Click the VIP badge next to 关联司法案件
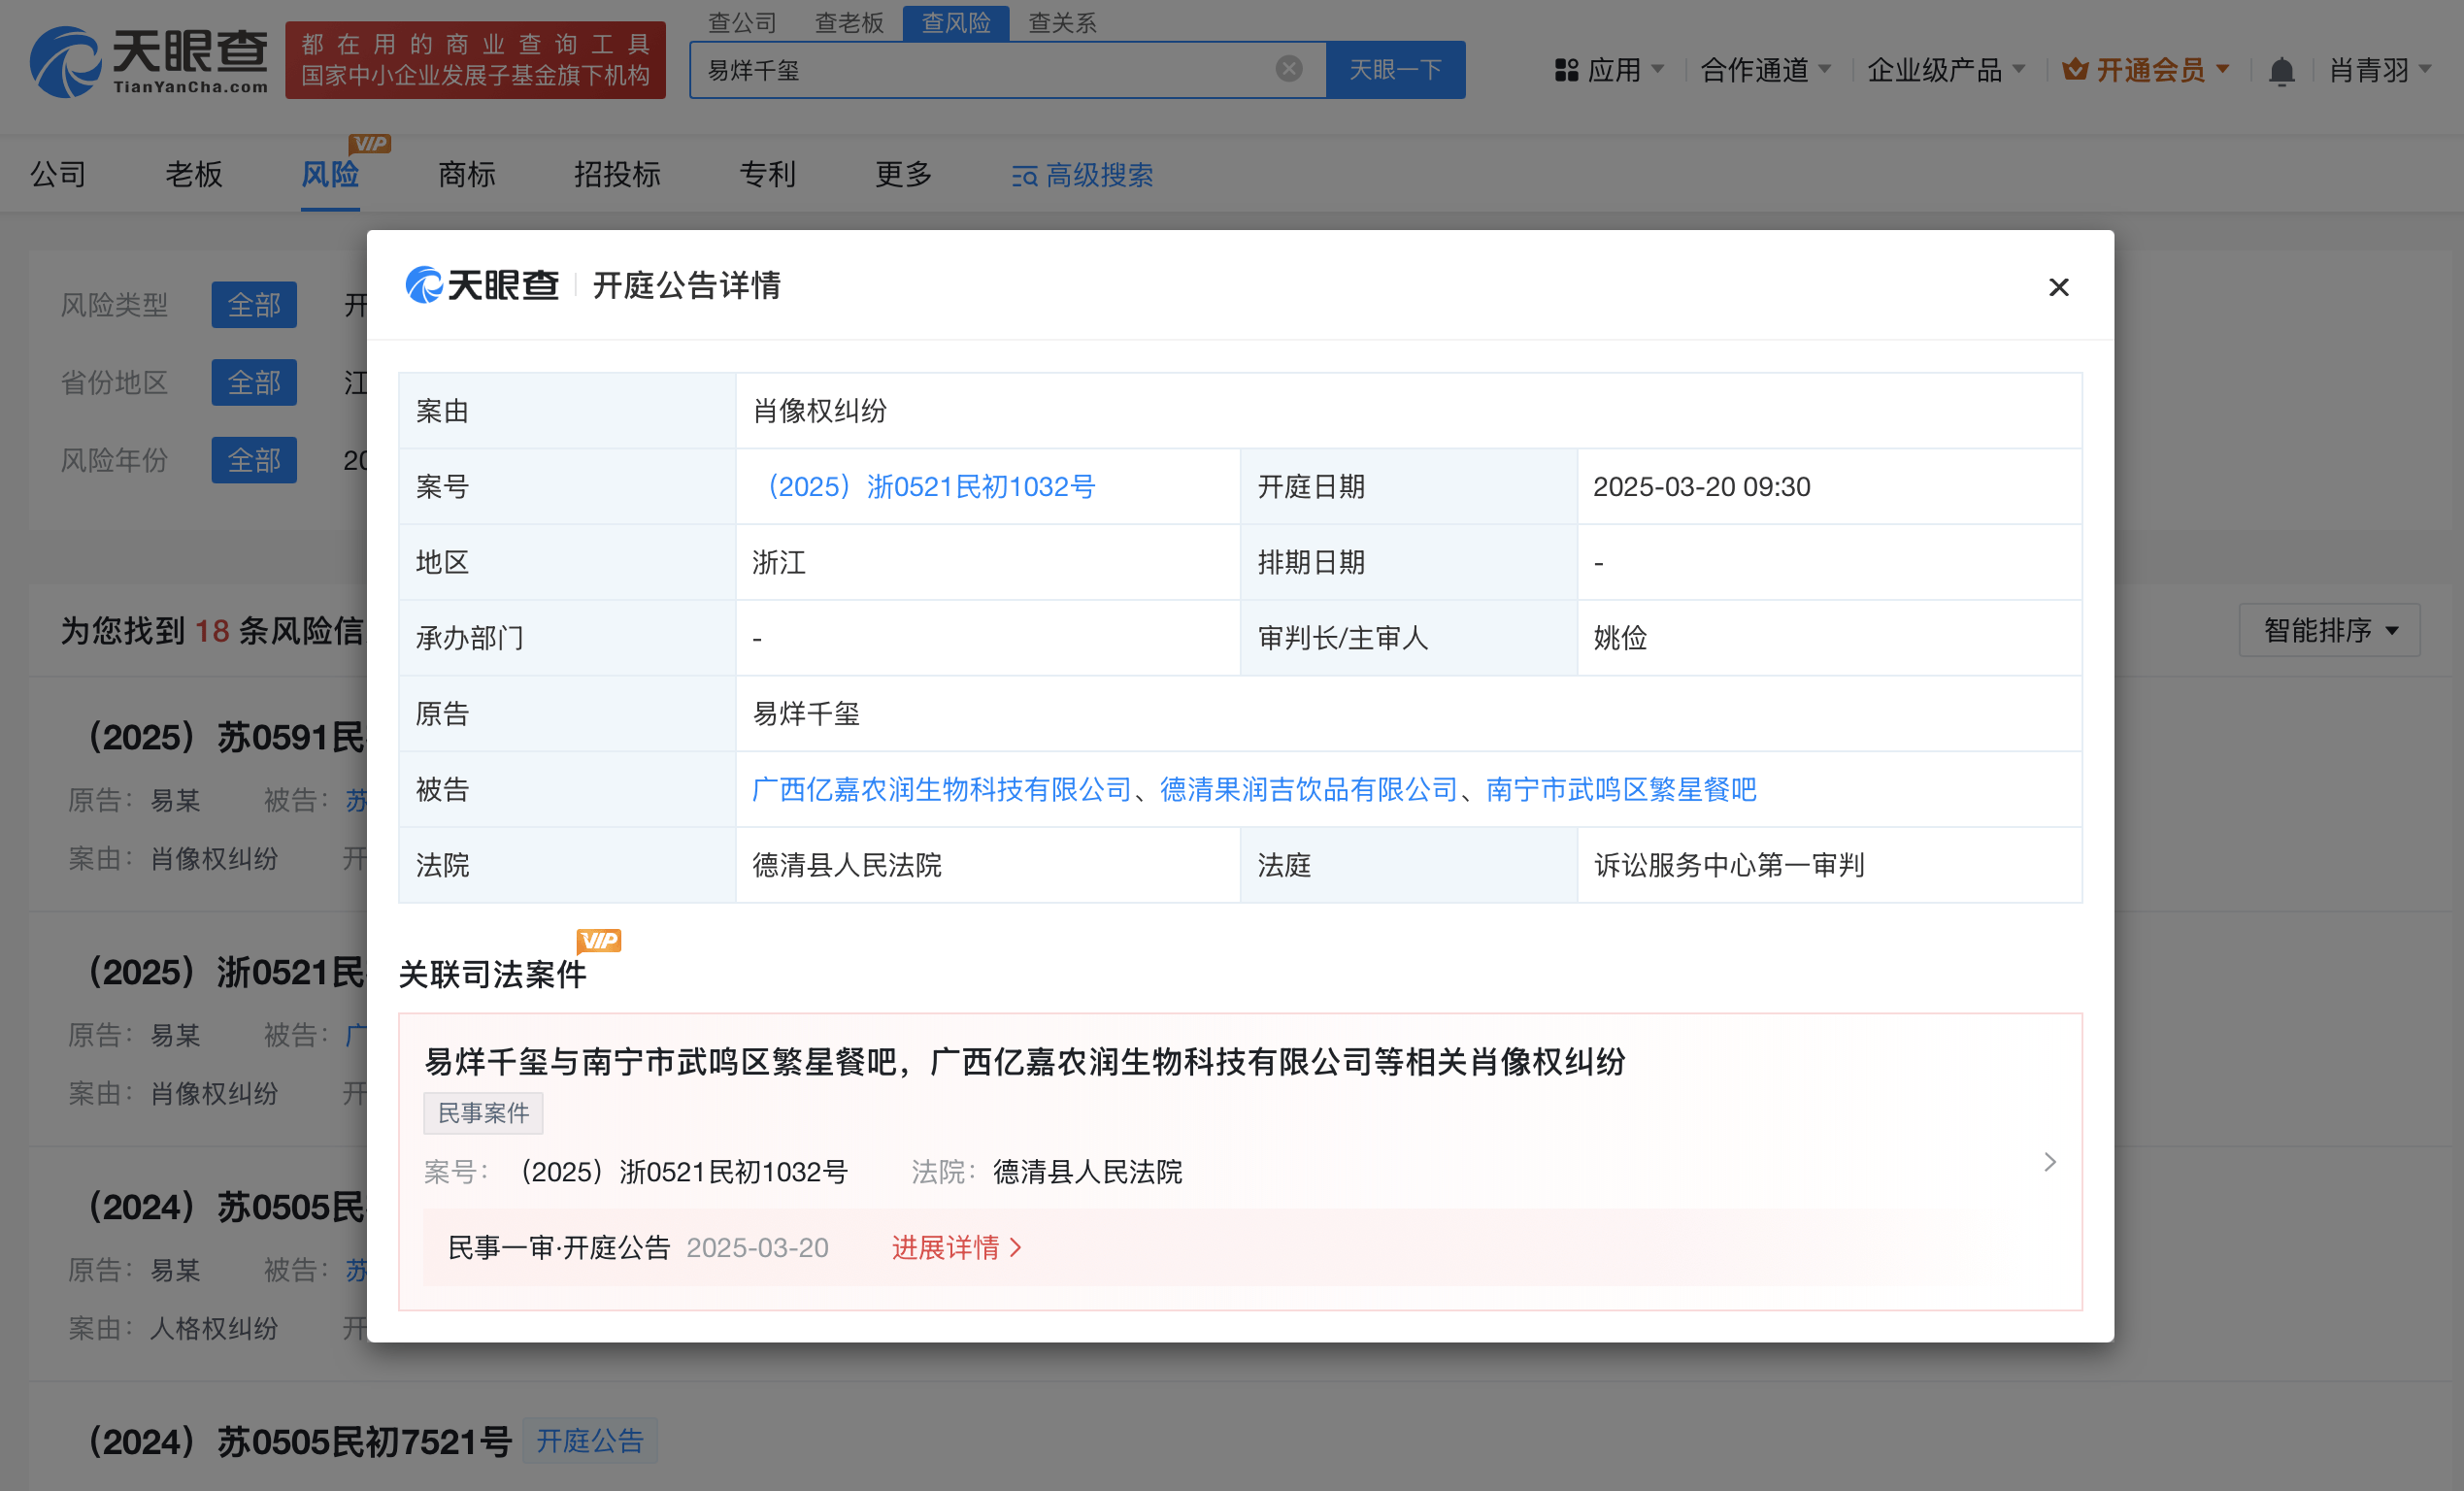Screen dimensions: 2464x1491 pyautogui.click(x=598, y=940)
